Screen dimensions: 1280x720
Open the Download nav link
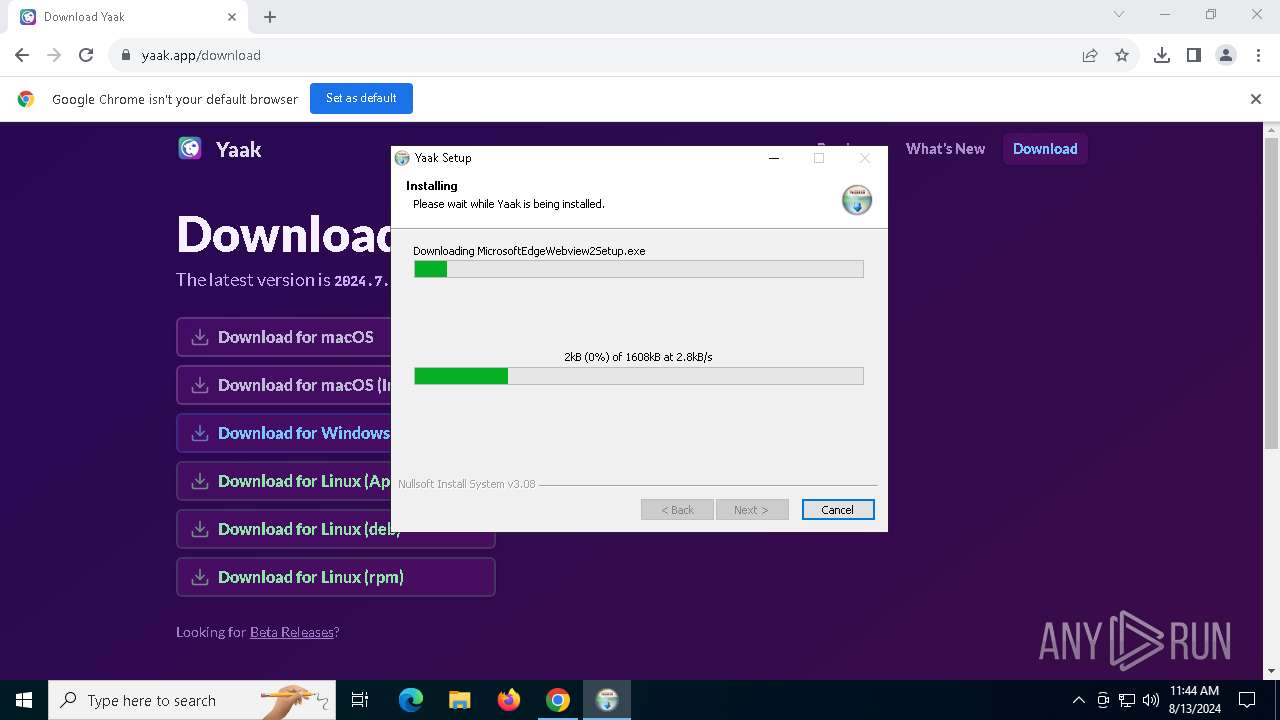pos(1045,148)
